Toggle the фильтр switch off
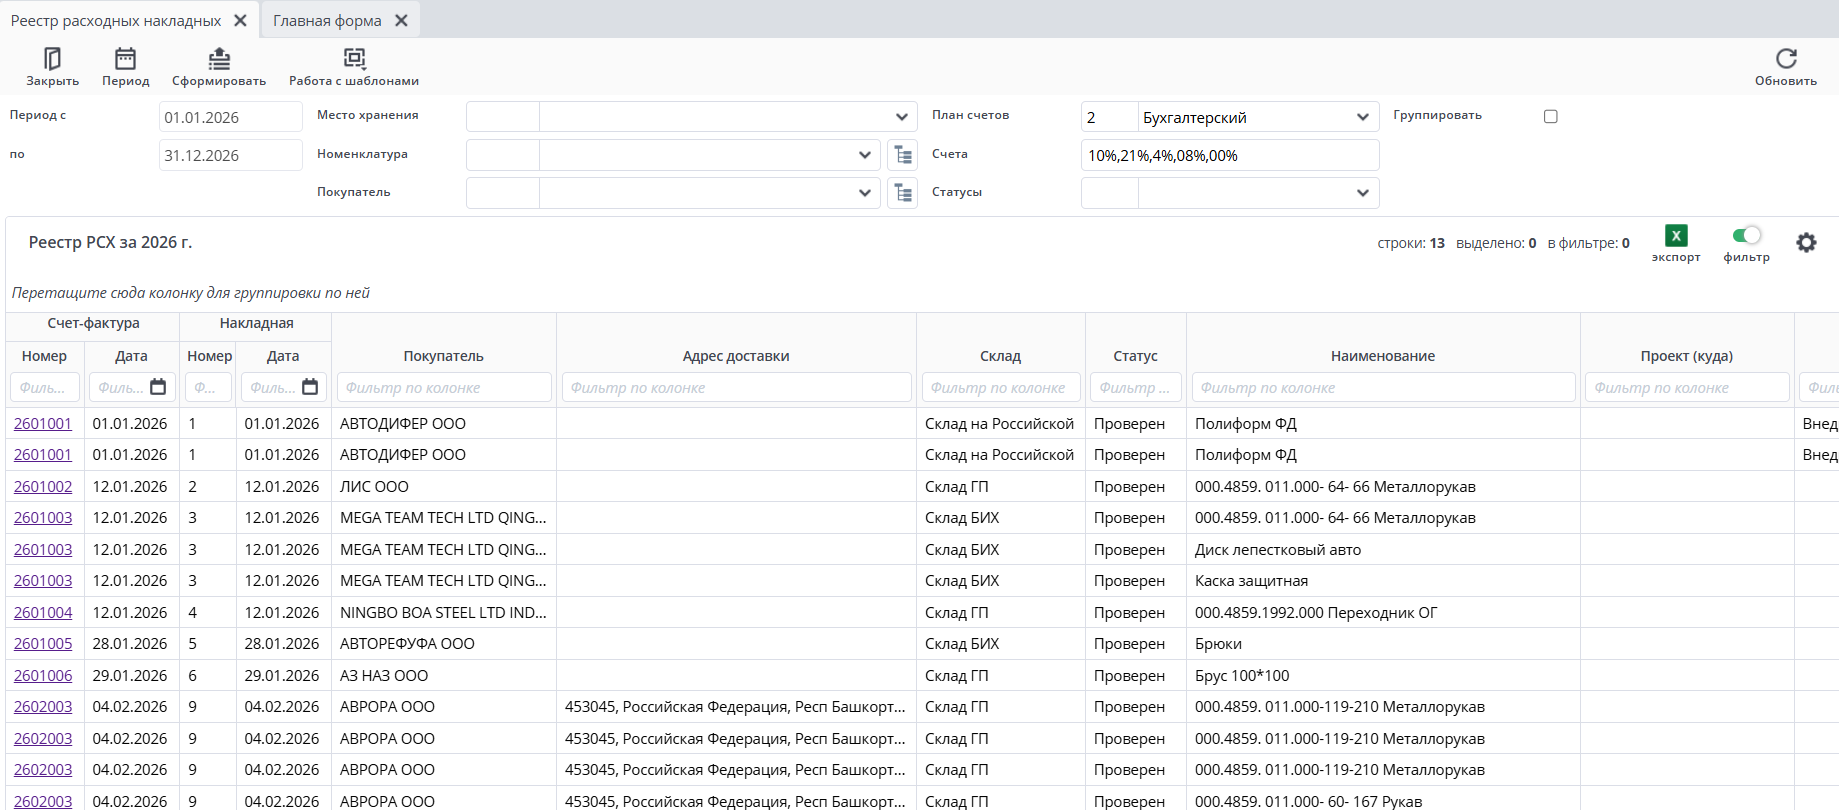1839x810 pixels. coord(1747,235)
